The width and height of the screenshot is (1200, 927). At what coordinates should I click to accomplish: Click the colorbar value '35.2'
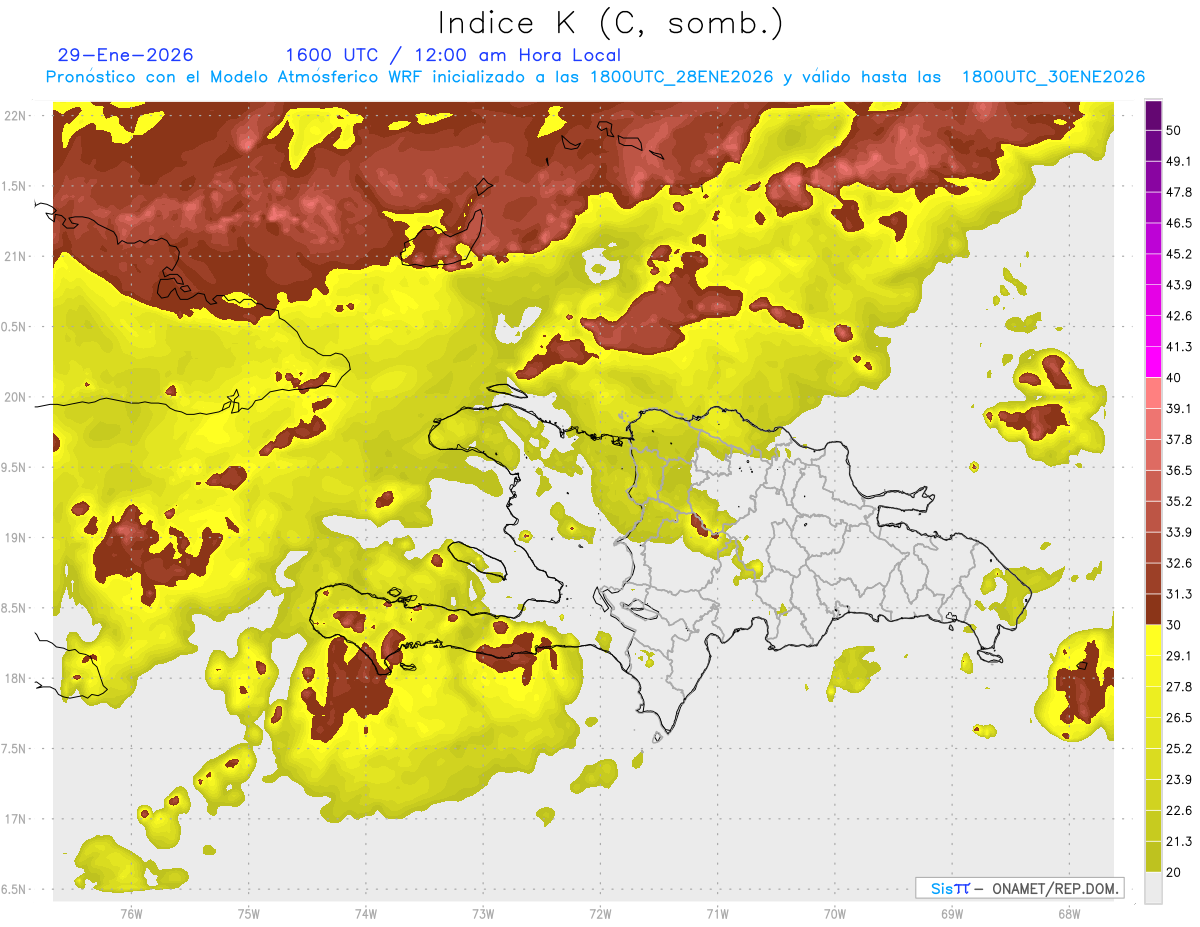1179,501
